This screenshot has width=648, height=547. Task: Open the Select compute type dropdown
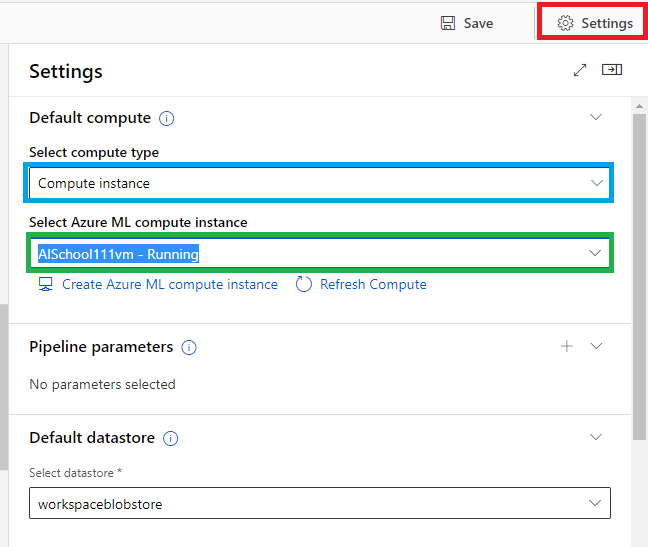click(x=319, y=183)
